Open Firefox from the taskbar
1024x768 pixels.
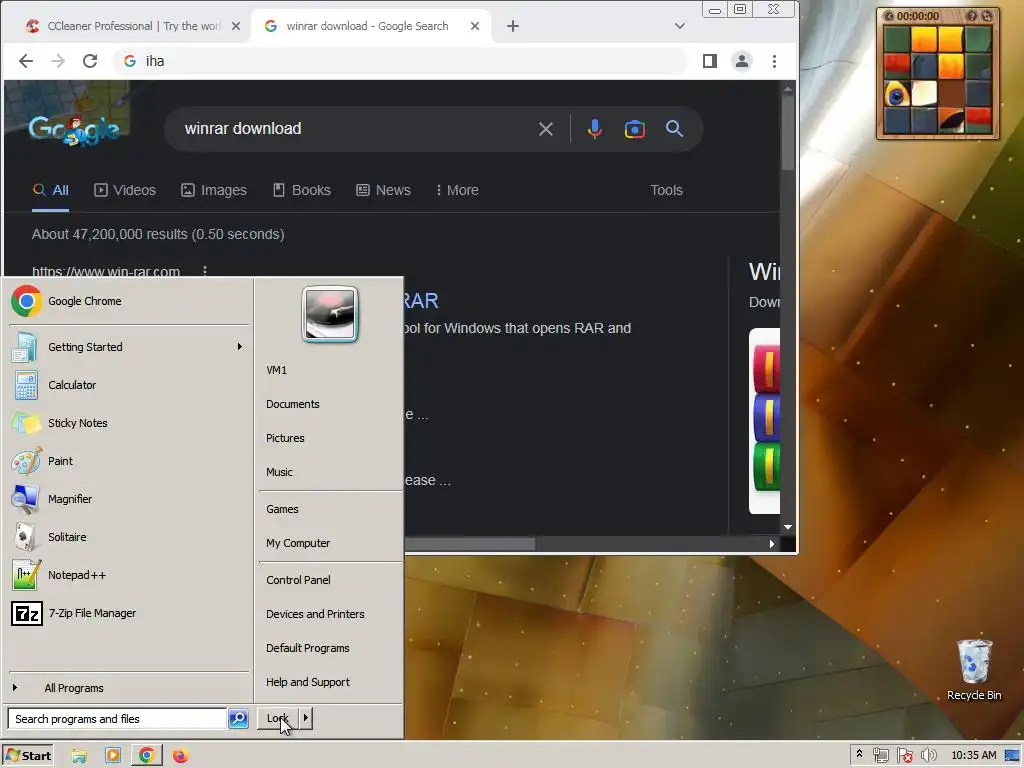[x=180, y=756]
